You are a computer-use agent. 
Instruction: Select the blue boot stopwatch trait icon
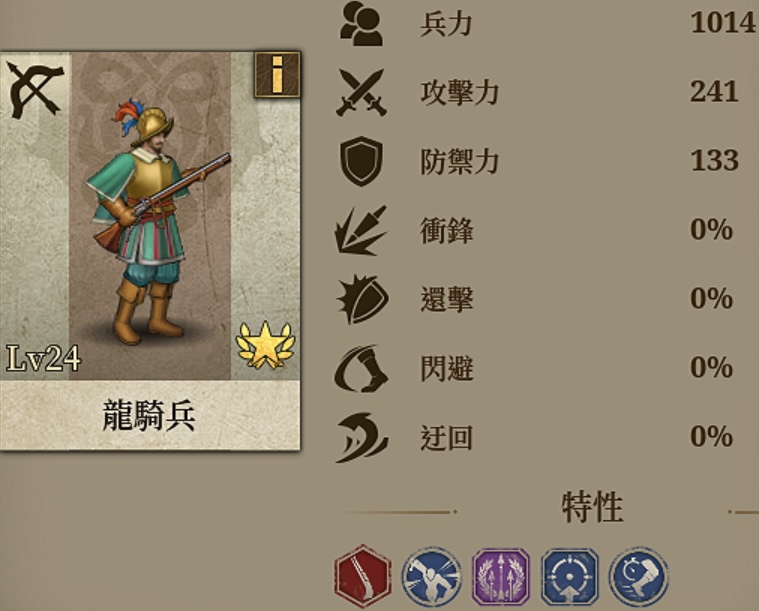tap(638, 577)
